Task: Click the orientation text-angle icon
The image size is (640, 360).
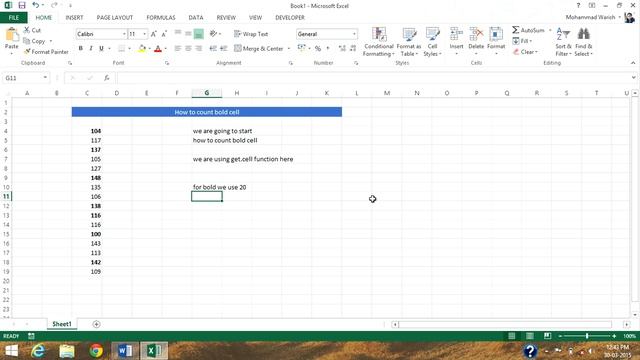Action: 213,34
